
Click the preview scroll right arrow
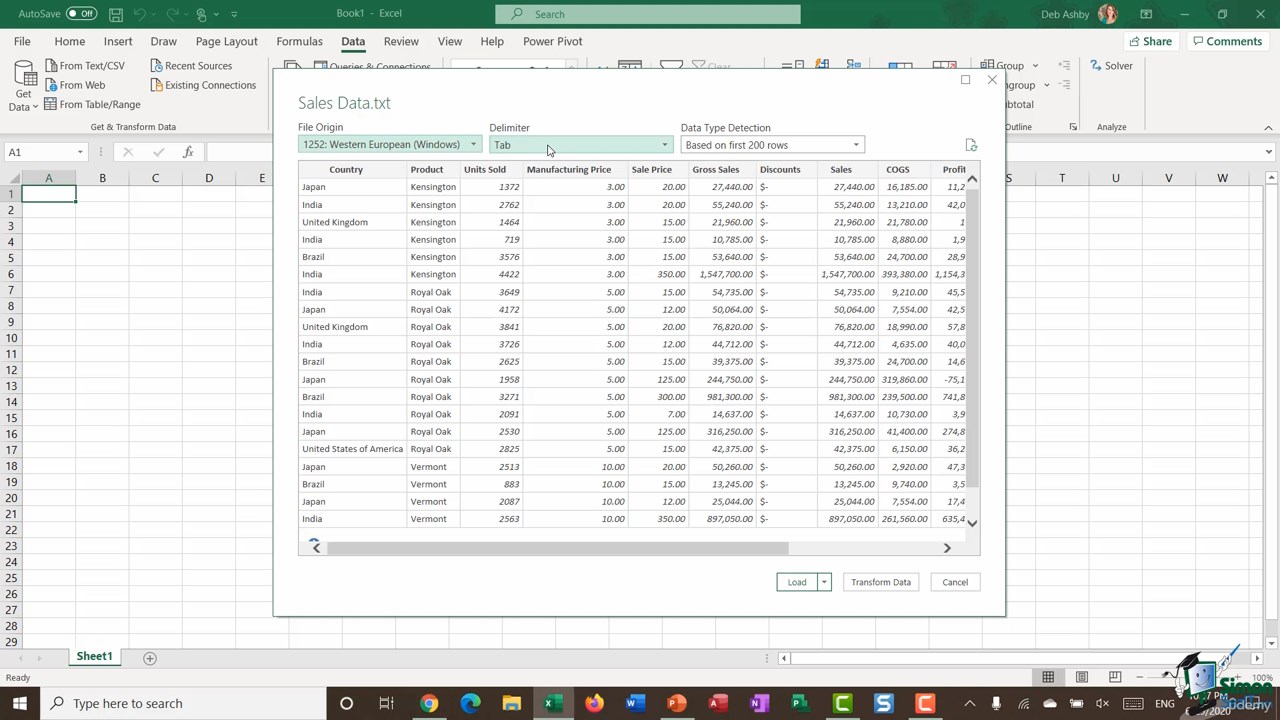[x=947, y=548]
